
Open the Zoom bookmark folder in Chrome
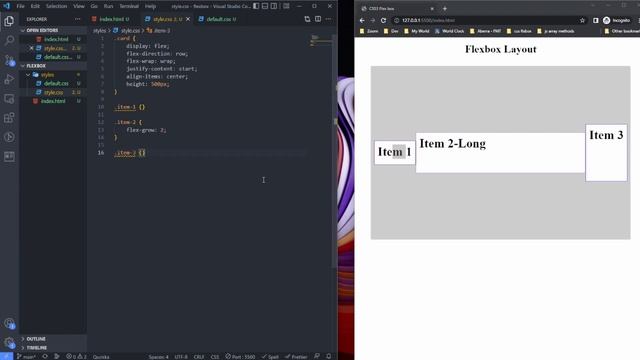[369, 31]
